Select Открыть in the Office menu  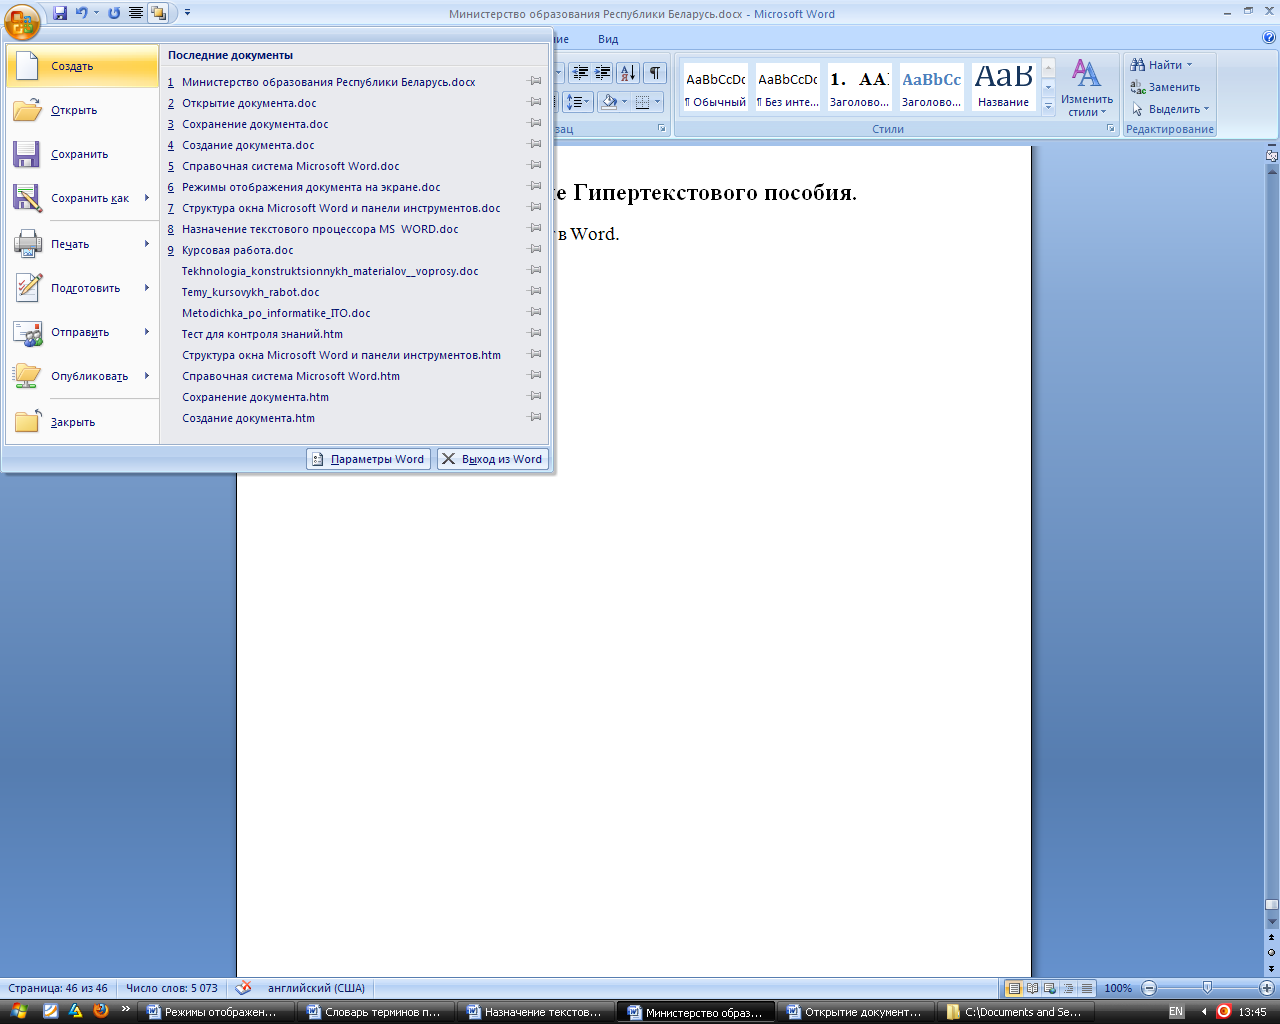coord(82,110)
